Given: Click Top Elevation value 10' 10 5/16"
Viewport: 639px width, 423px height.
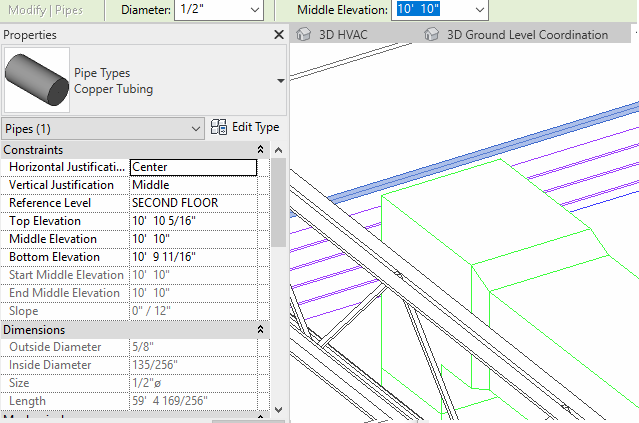Looking at the screenshot, I should pyautogui.click(x=193, y=221).
